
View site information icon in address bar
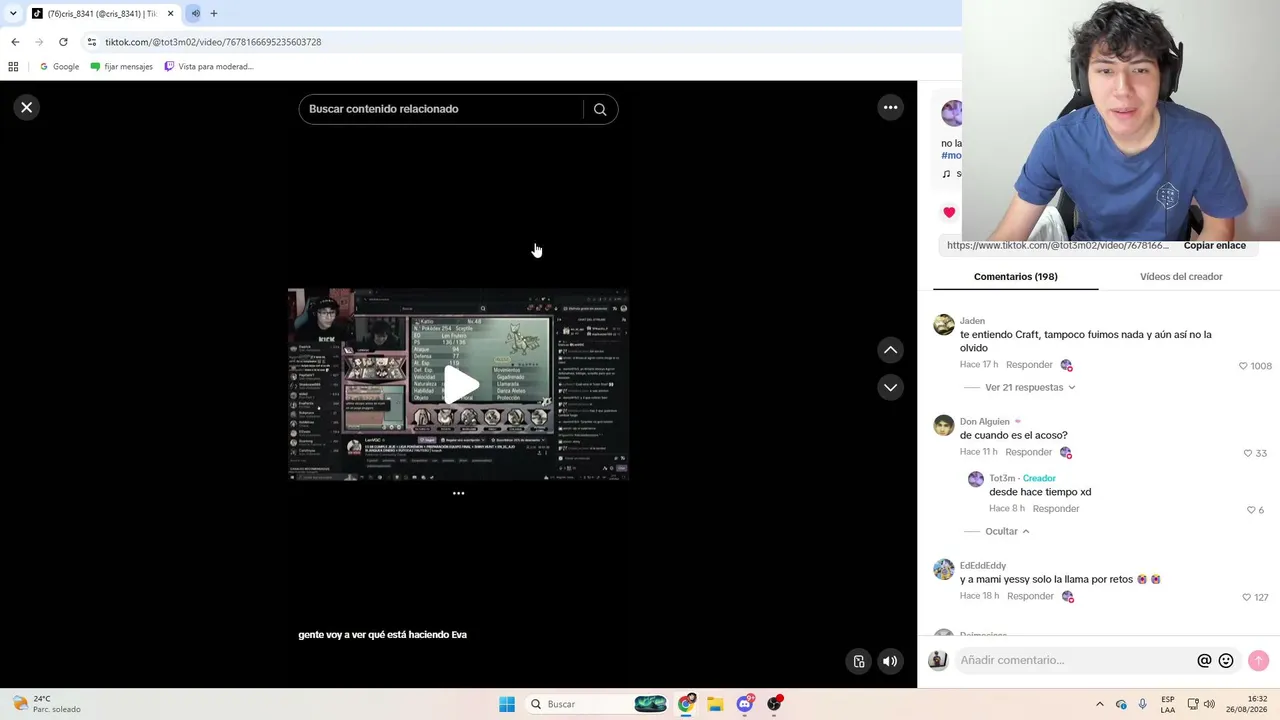92,42
